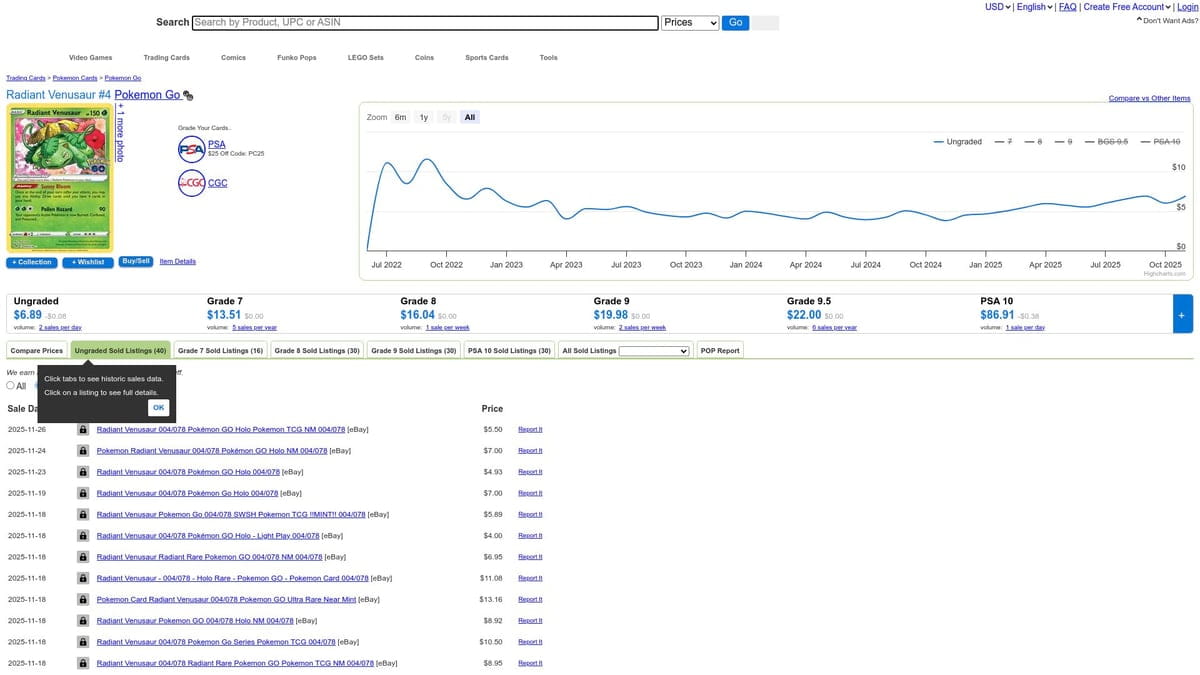Image resolution: width=1200 pixels, height=675 pixels.
Task: Click the lock icon beside the 2025-11-26 sale
Action: 83,429
